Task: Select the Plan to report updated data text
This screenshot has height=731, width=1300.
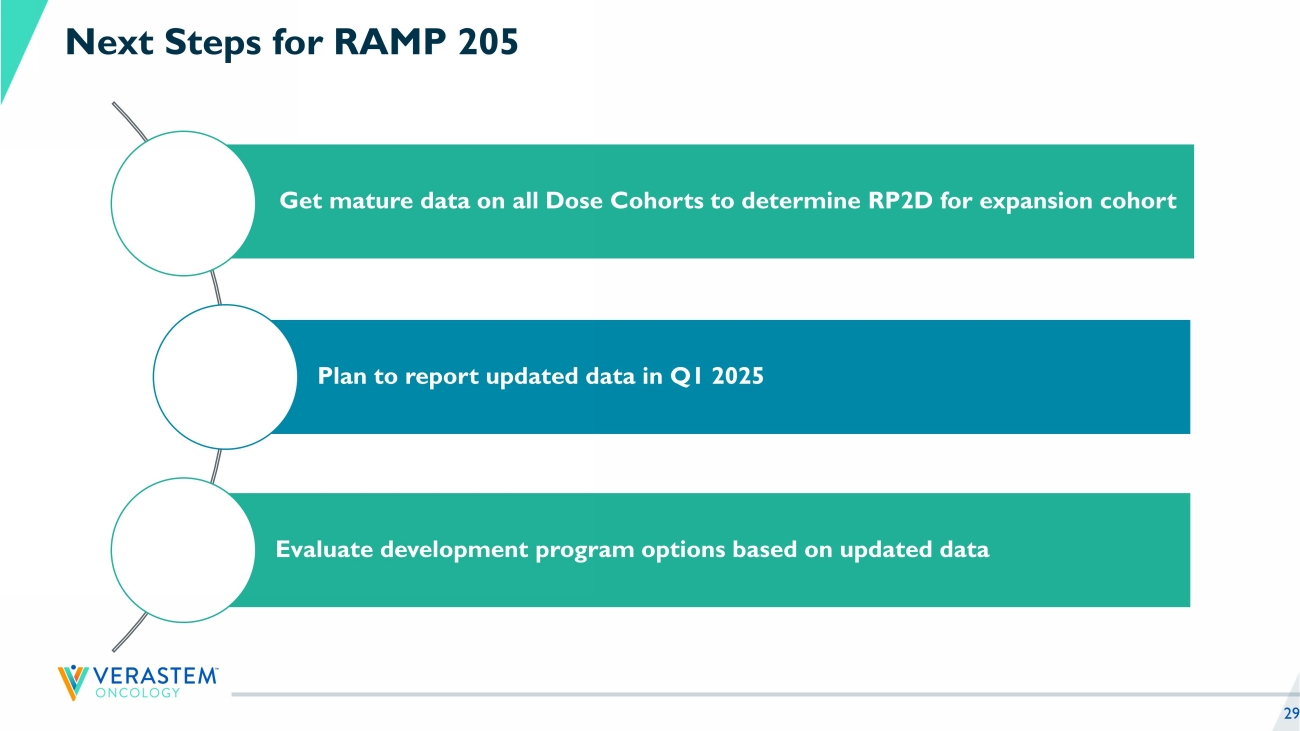Action: 540,376
